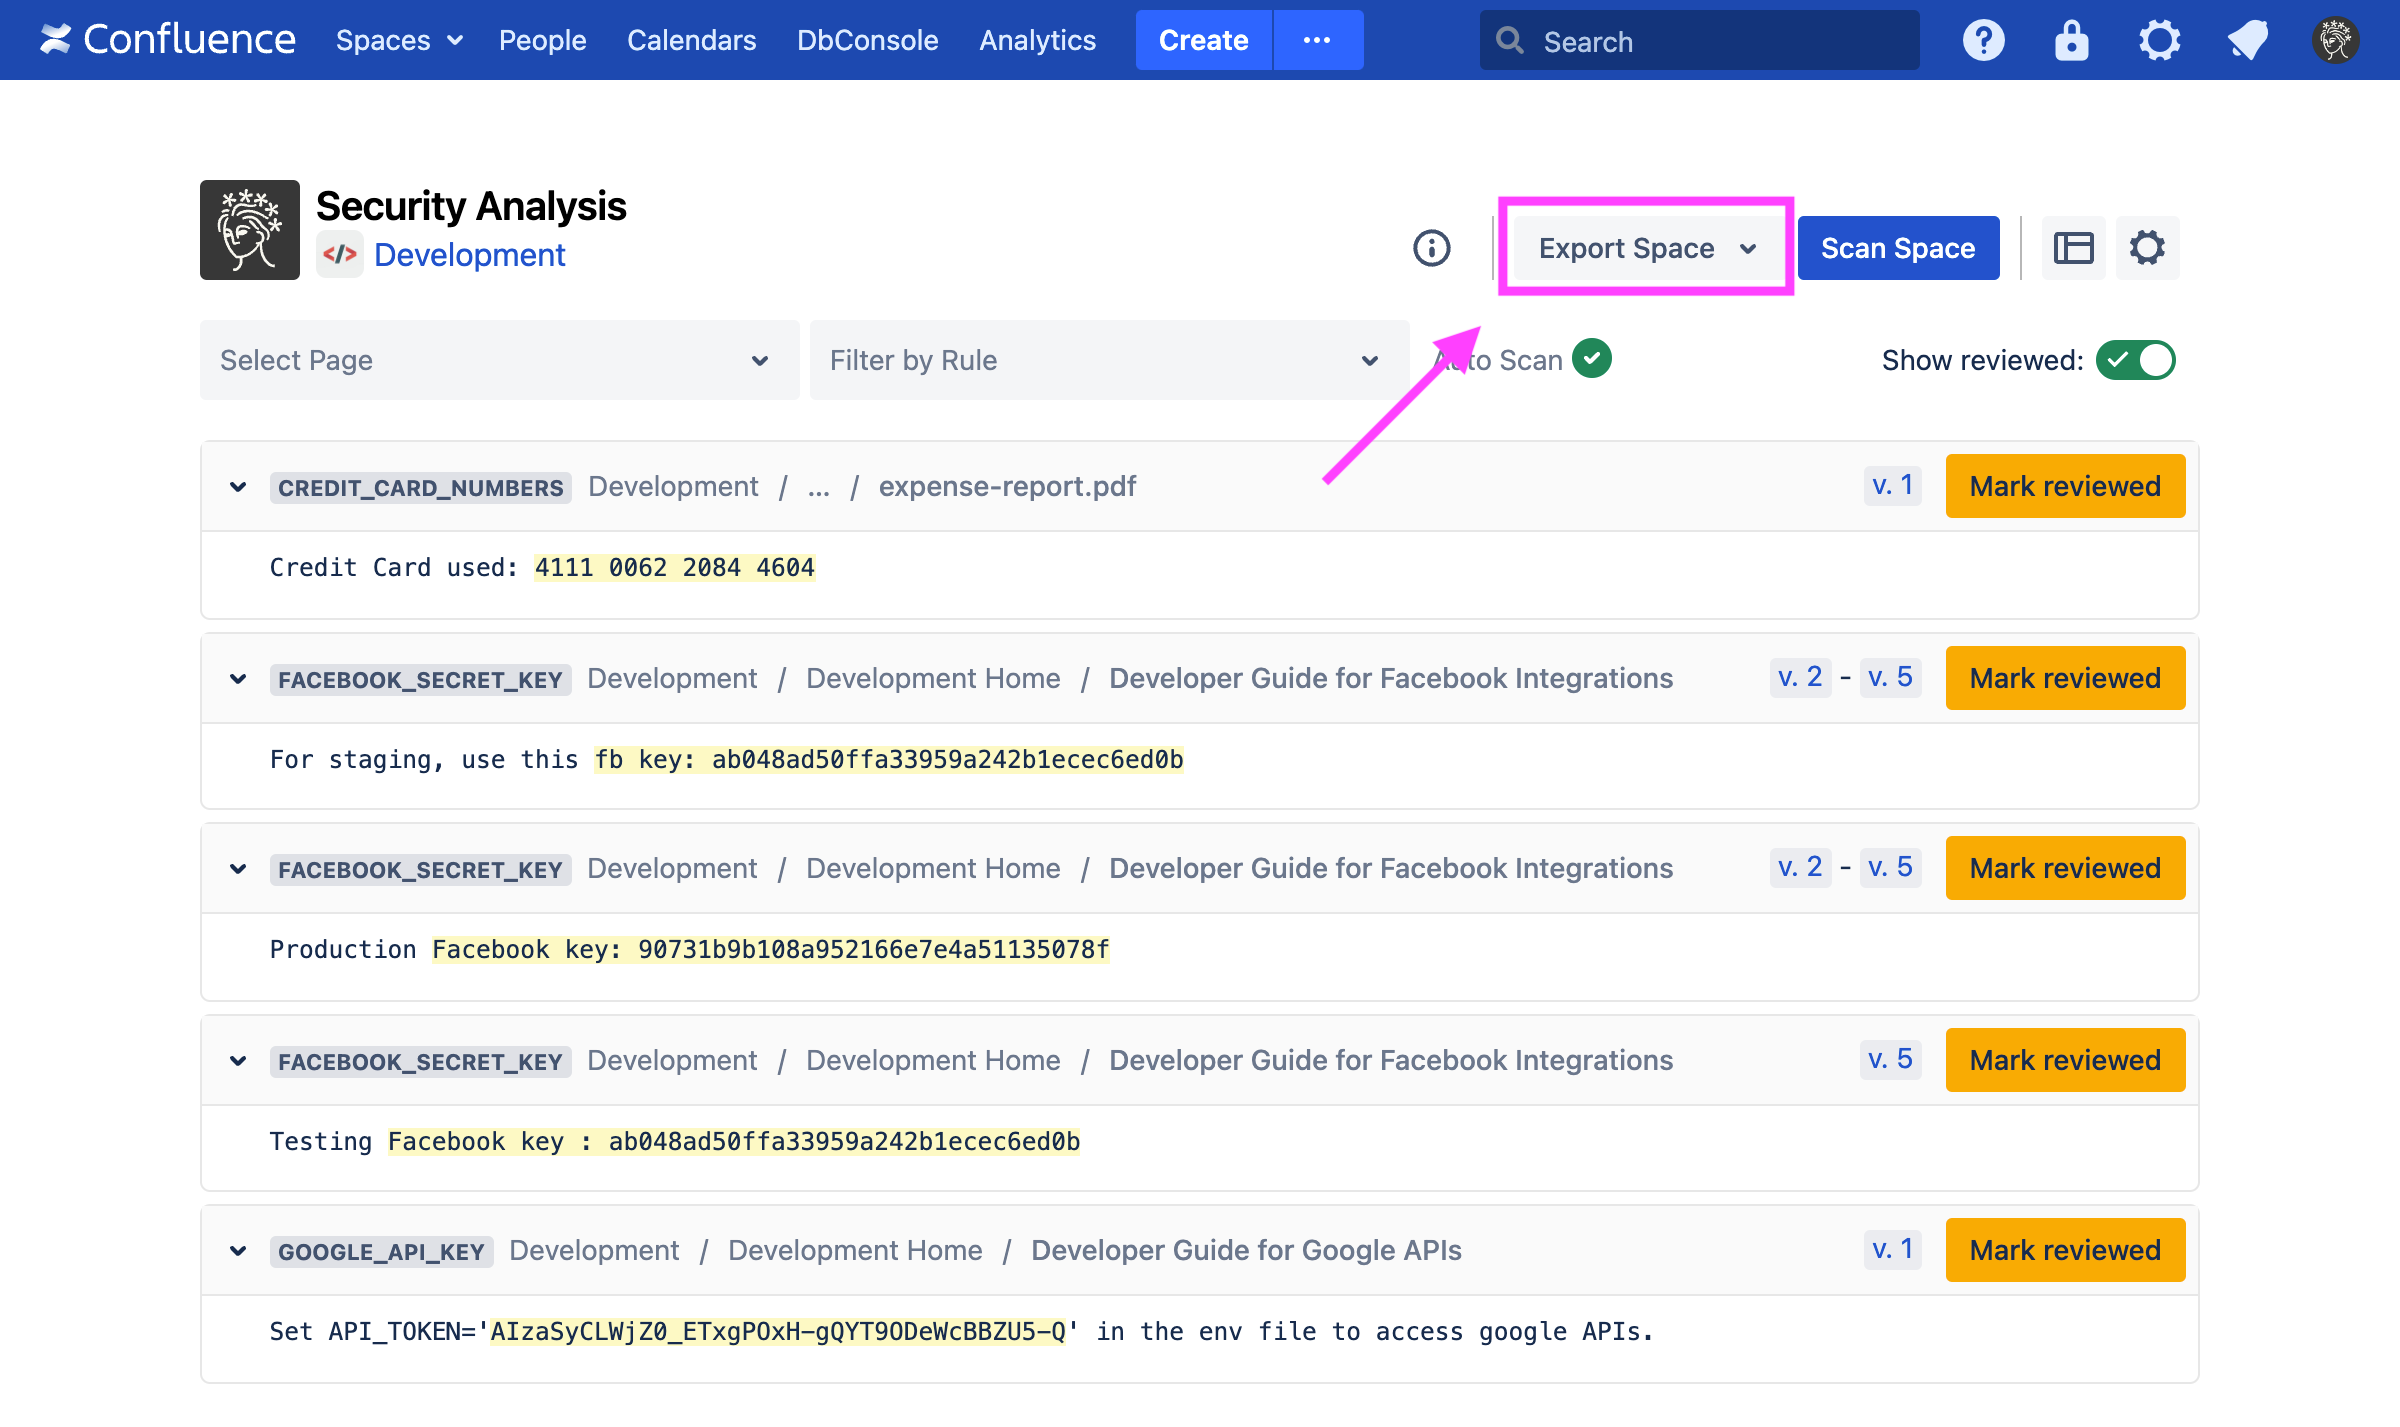Click the Scan Space button
The height and width of the screenshot is (1427, 2400).
click(1897, 248)
